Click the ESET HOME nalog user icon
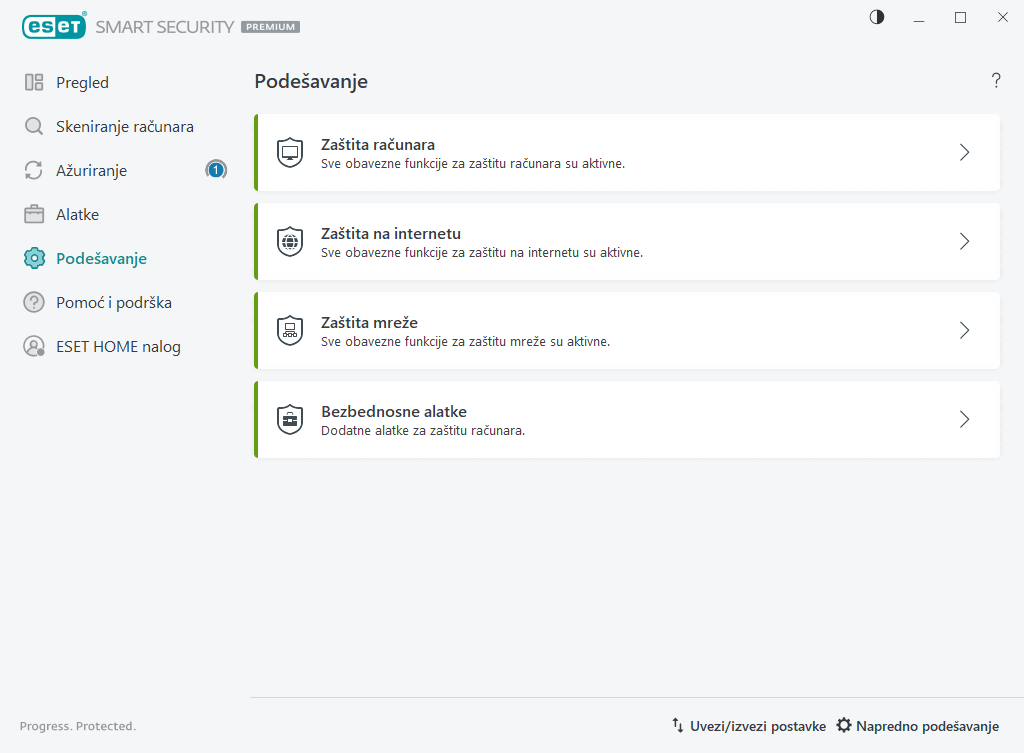1024x753 pixels. tap(34, 347)
